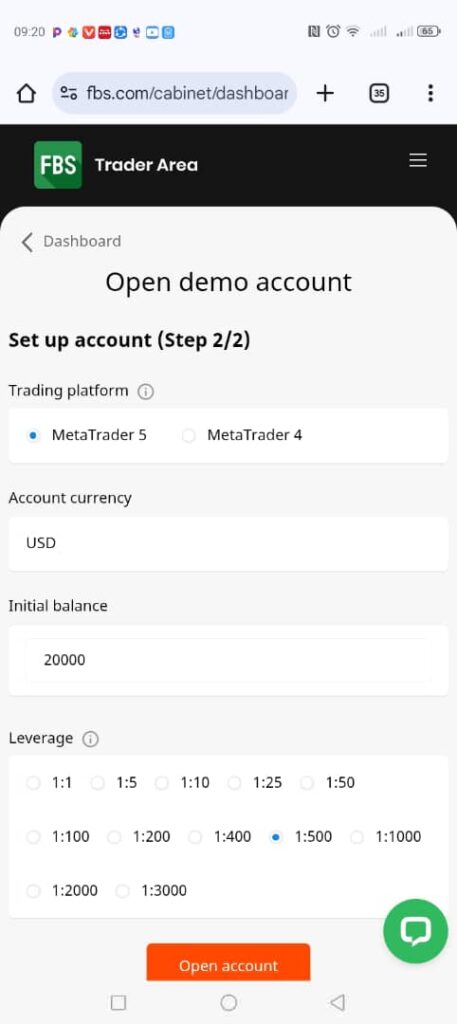
Task: Open the hamburger menu in Trader Area
Action: 418,161
